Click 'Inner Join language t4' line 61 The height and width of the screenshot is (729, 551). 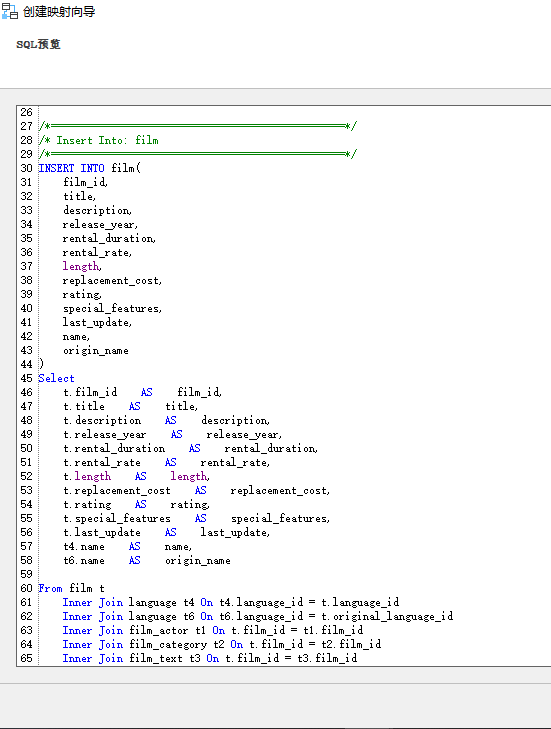[x=128, y=603]
